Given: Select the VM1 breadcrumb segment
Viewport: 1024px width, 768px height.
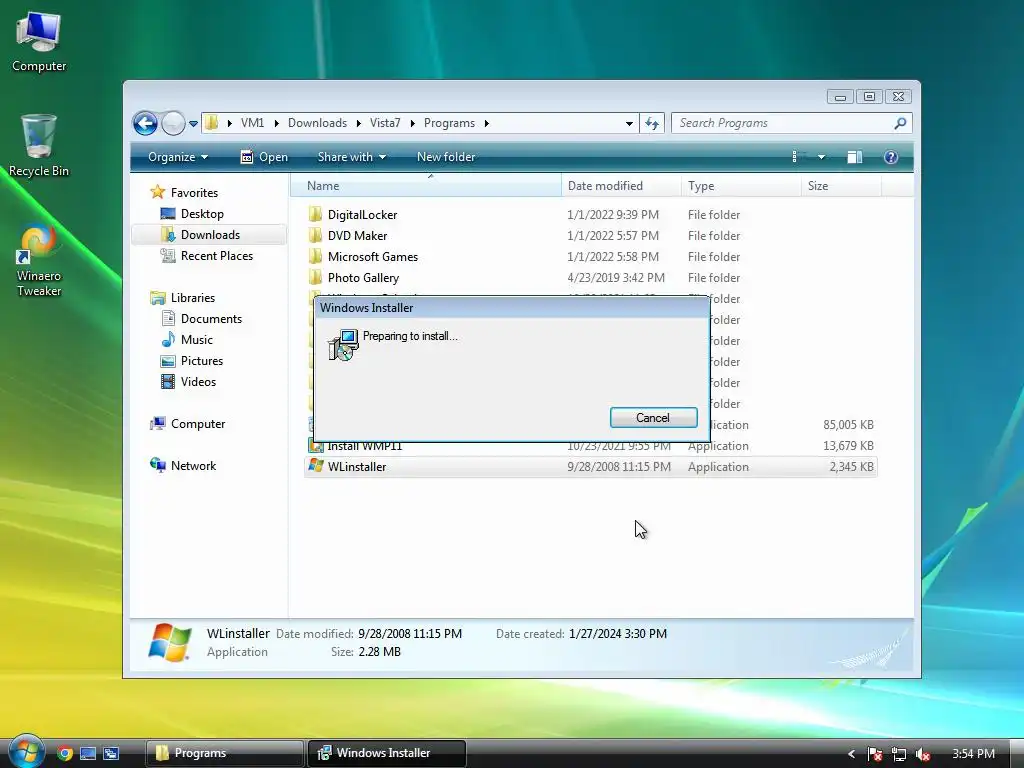Looking at the screenshot, I should click(x=252, y=123).
